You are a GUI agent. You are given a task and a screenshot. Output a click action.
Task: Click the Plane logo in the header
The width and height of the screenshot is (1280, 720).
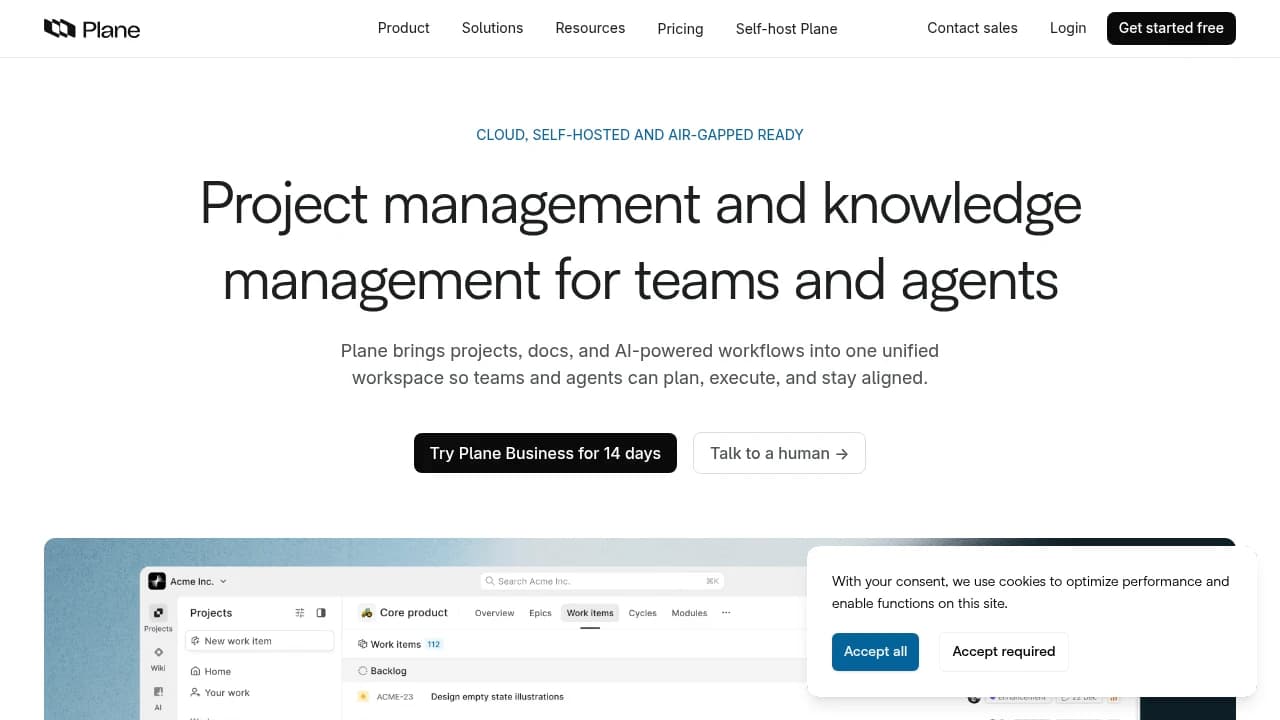point(92,29)
